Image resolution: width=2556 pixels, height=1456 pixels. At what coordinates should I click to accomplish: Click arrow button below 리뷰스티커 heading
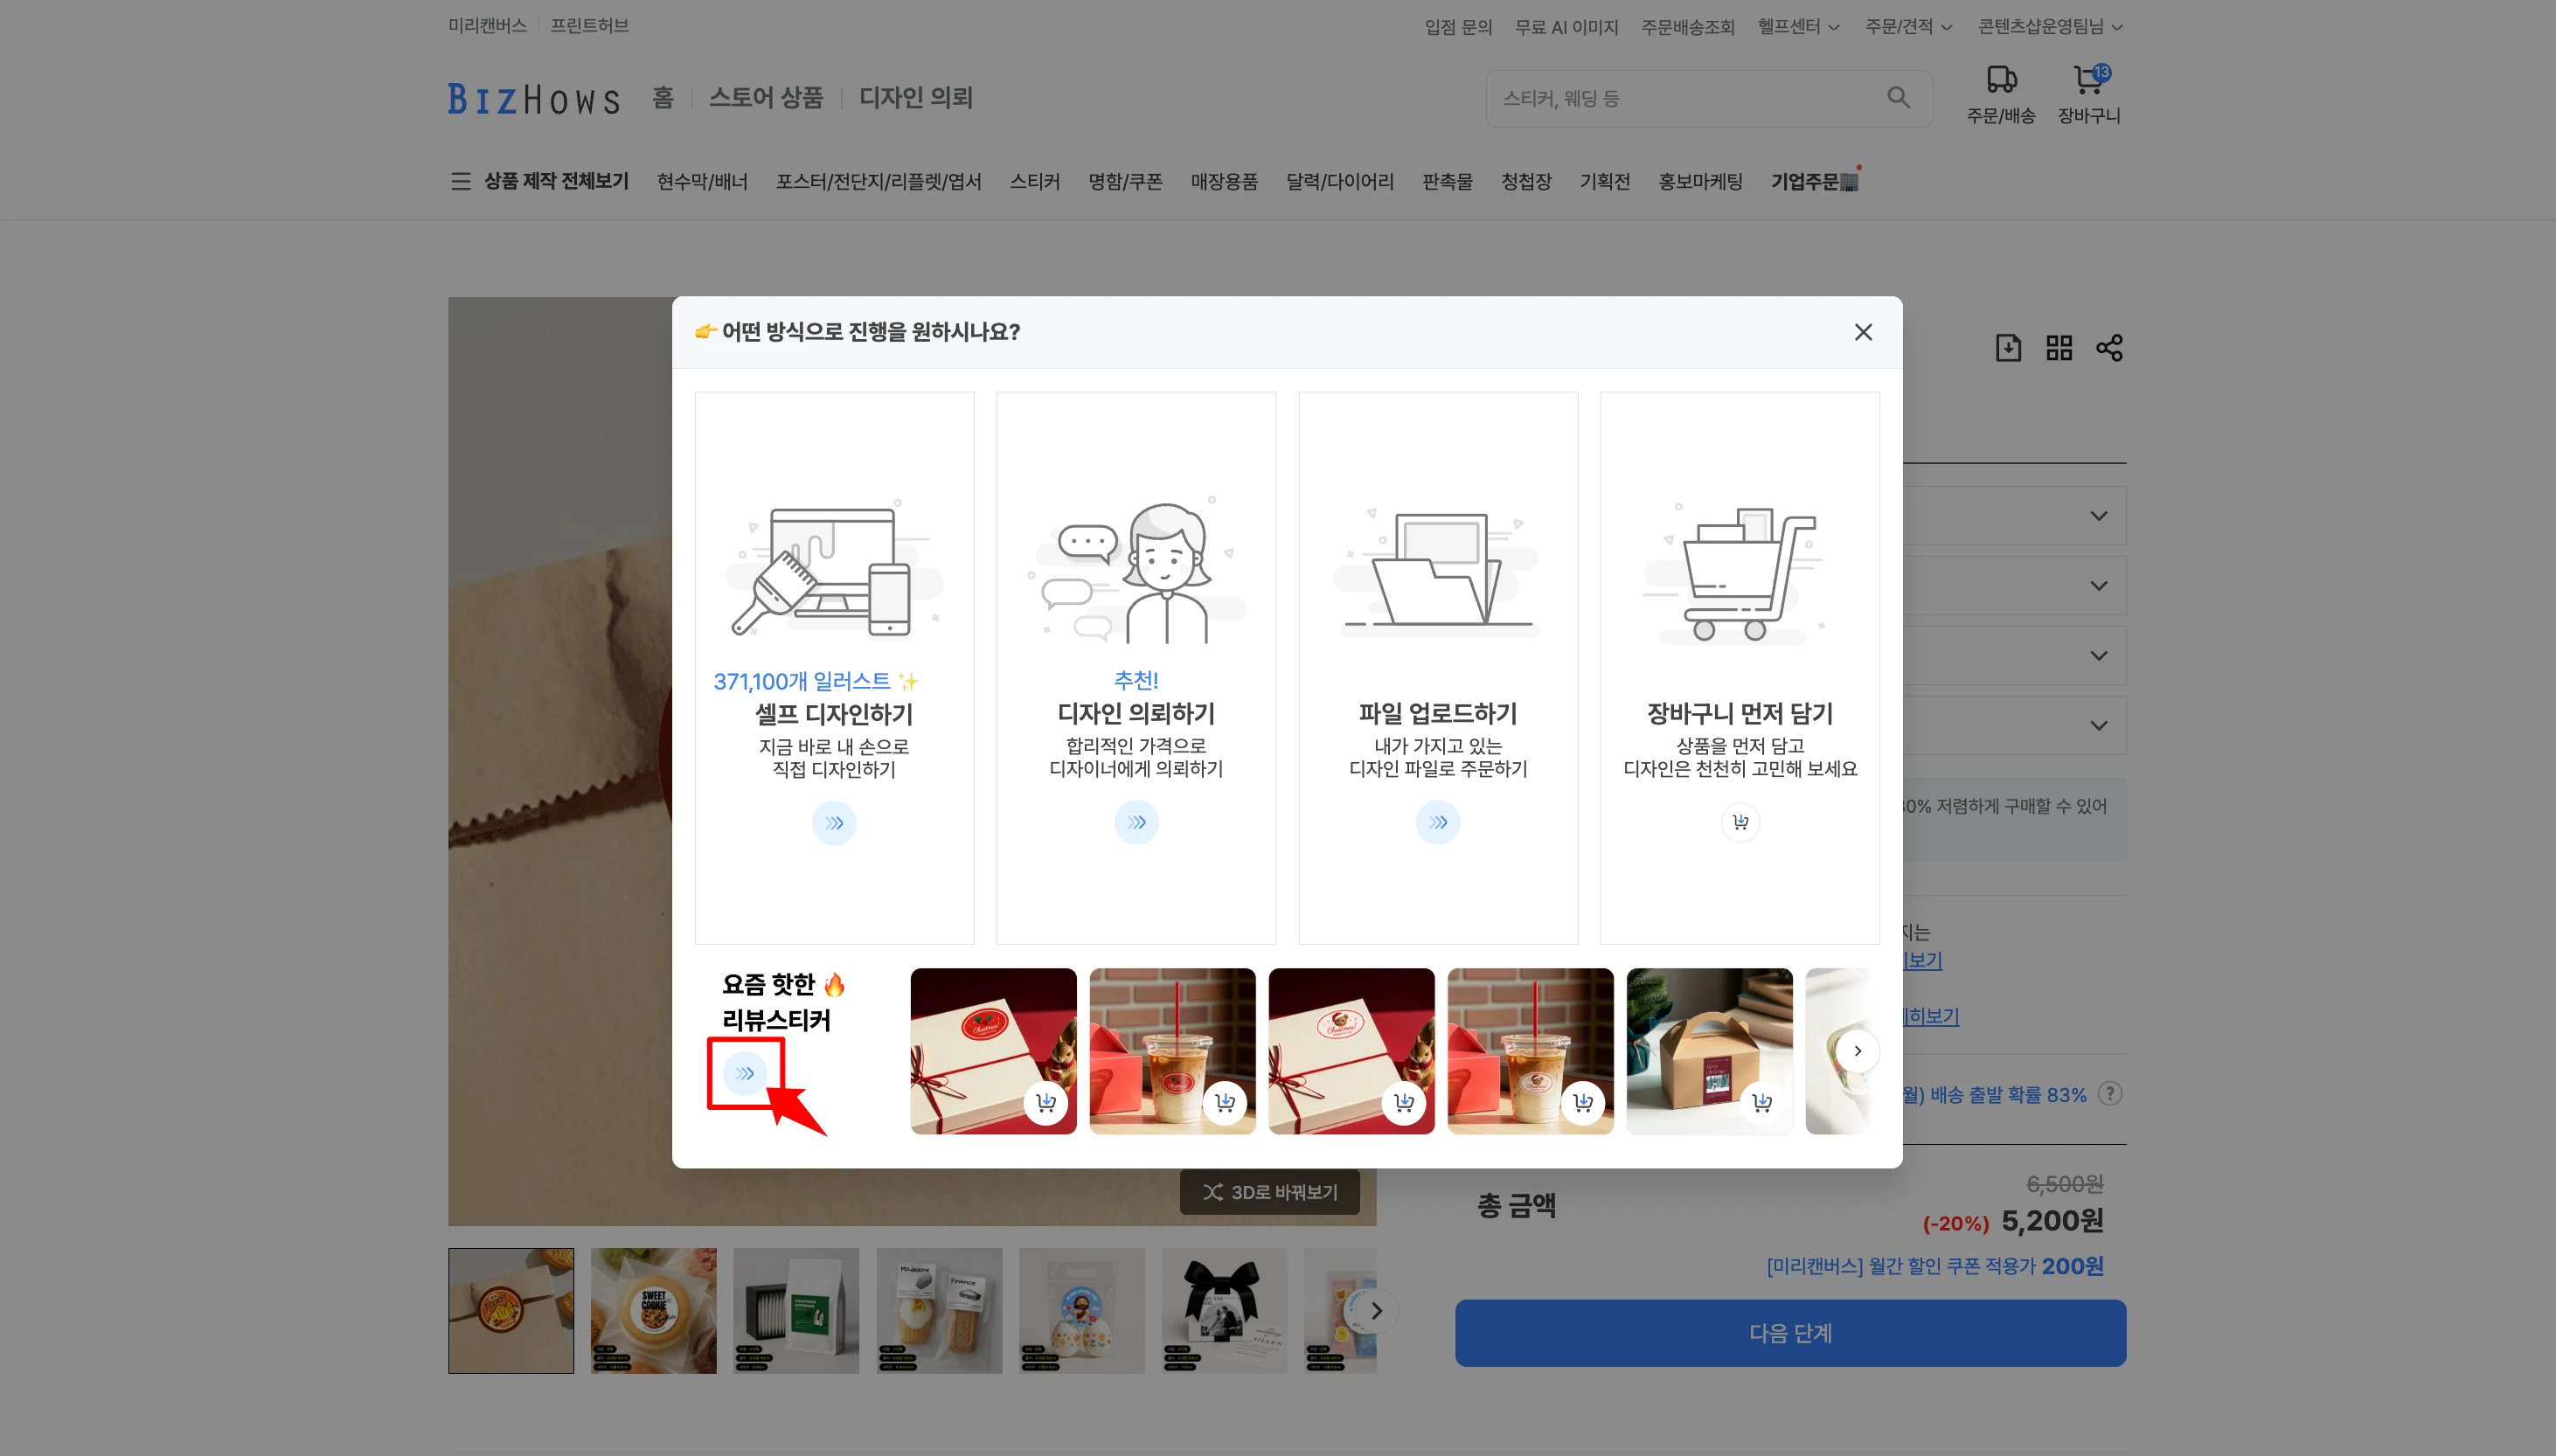click(744, 1073)
